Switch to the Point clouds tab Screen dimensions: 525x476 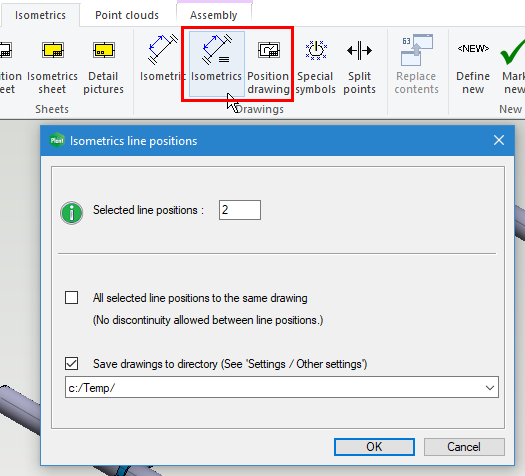(x=127, y=15)
